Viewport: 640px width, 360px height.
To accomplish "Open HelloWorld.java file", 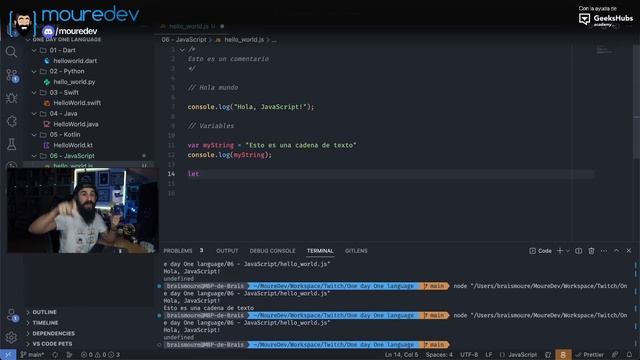I will pyautogui.click(x=76, y=124).
